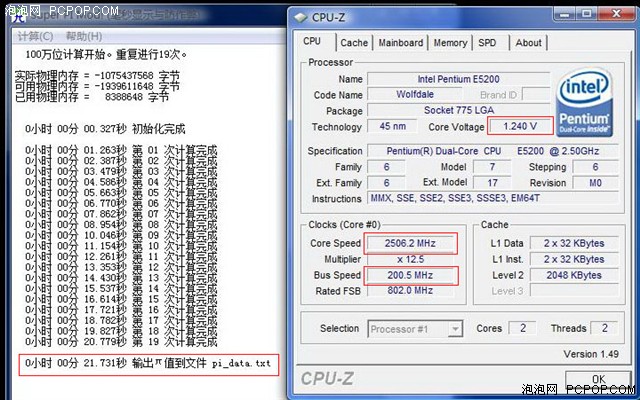
Task: Click the maximize button of CPU-Z
Action: [x=587, y=14]
